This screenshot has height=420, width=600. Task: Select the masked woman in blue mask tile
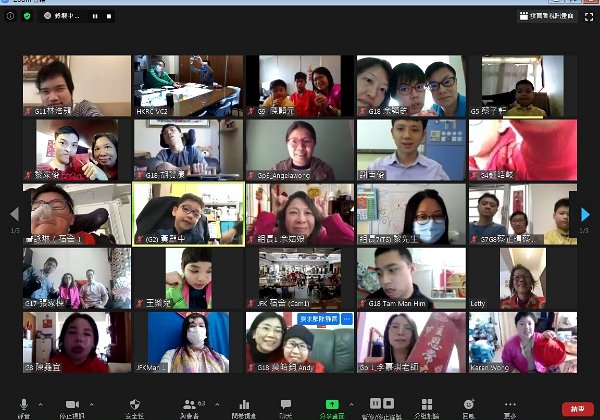pyautogui.click(x=411, y=214)
